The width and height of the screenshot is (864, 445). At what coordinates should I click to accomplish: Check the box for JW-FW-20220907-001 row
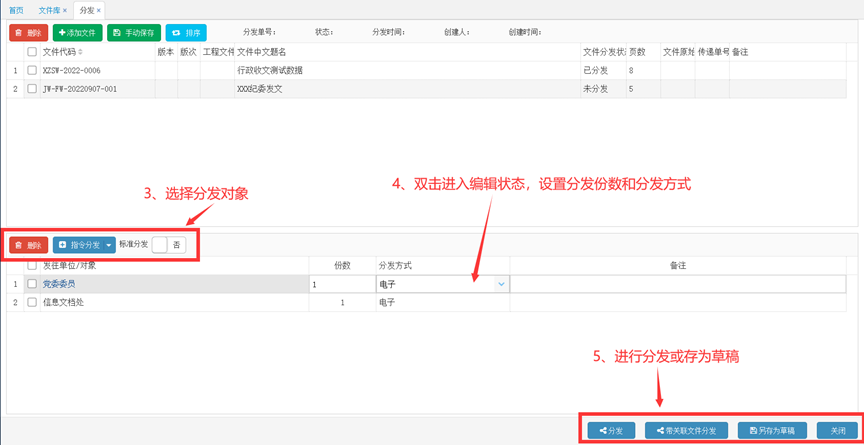[33, 89]
